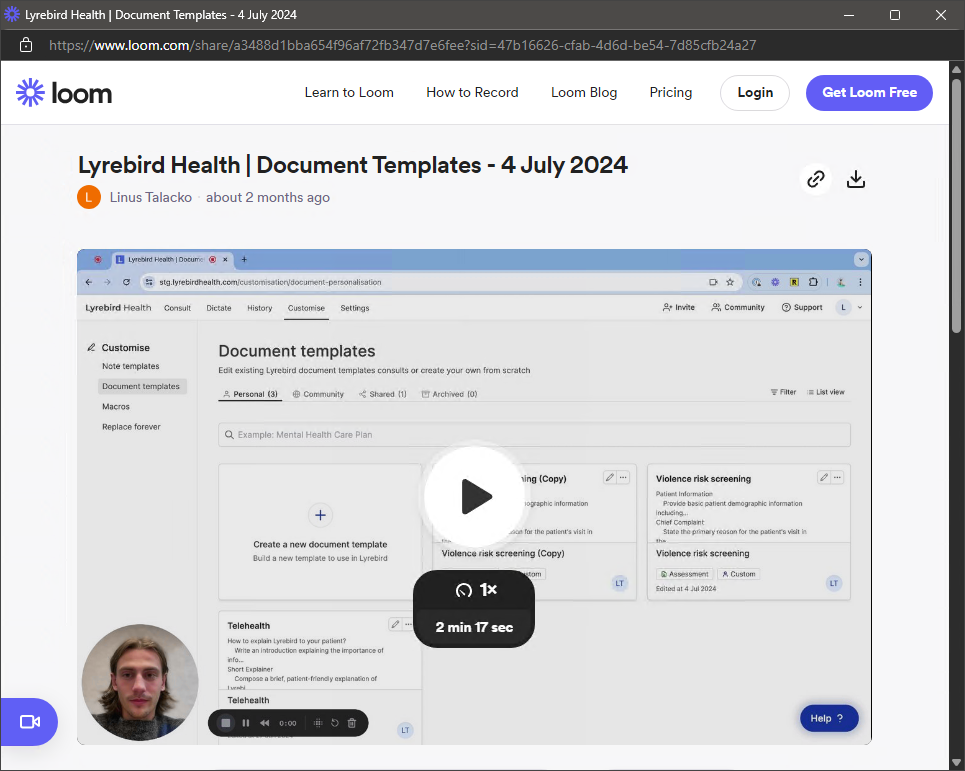
Task: Click the presenter webcam bubble
Action: [140, 682]
